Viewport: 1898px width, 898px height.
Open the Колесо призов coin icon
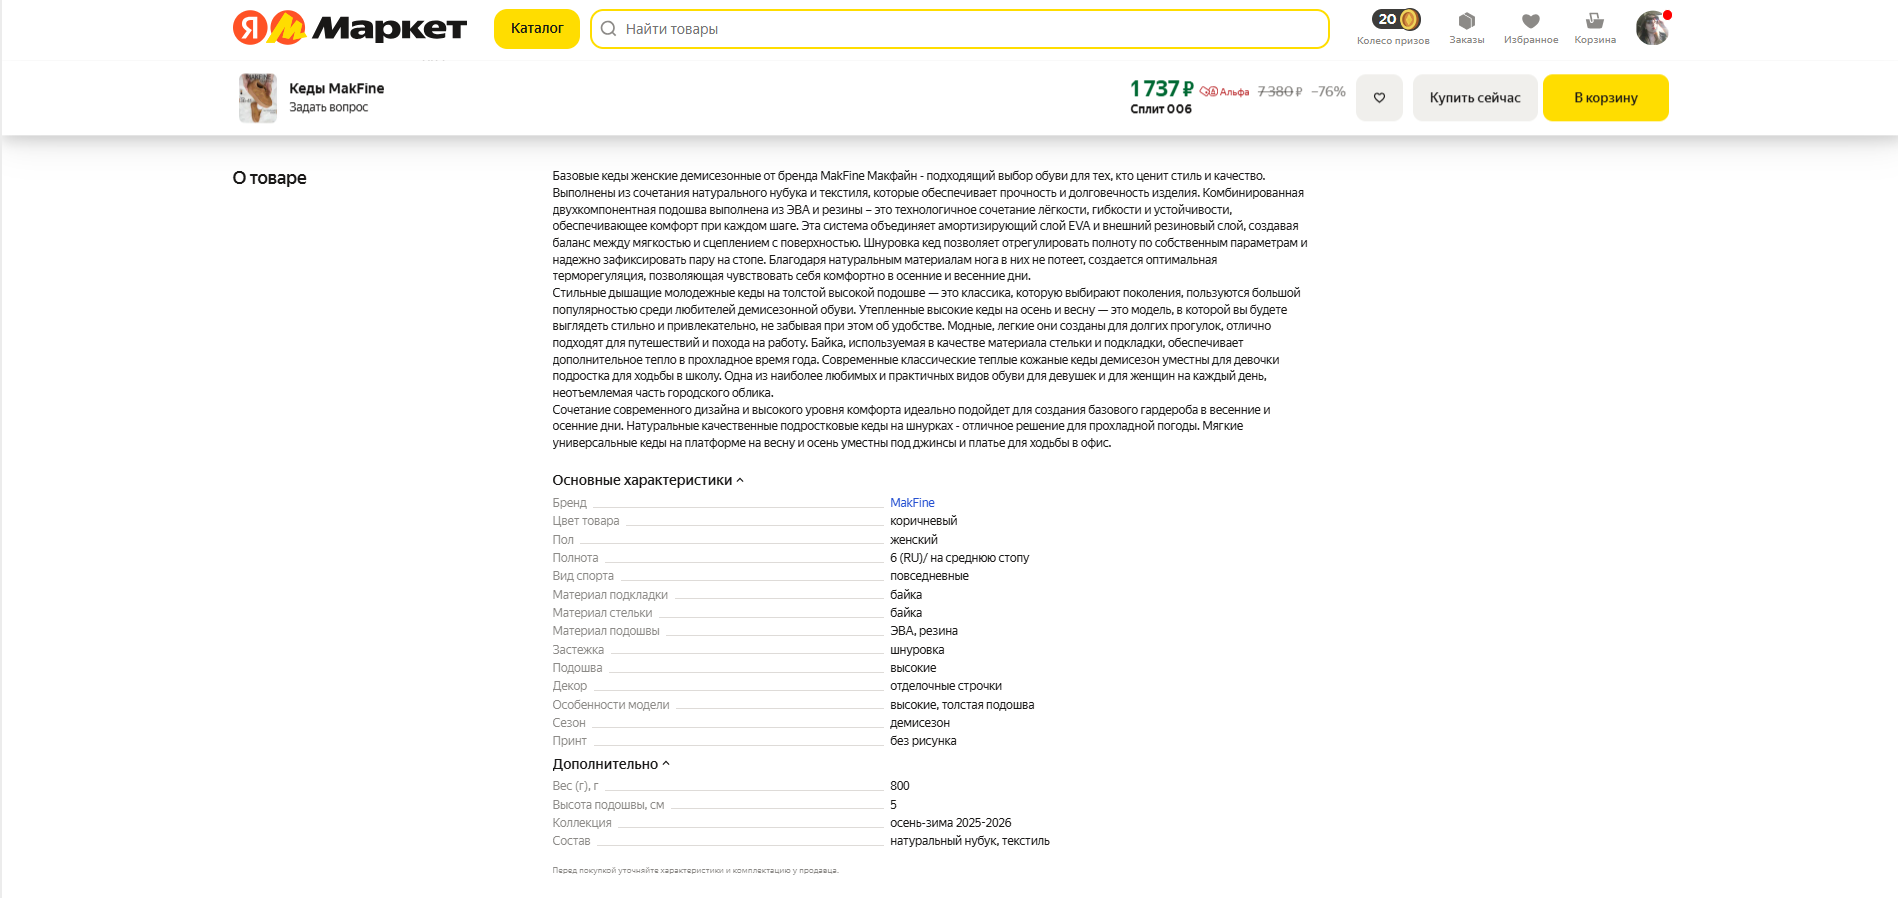tap(1396, 20)
